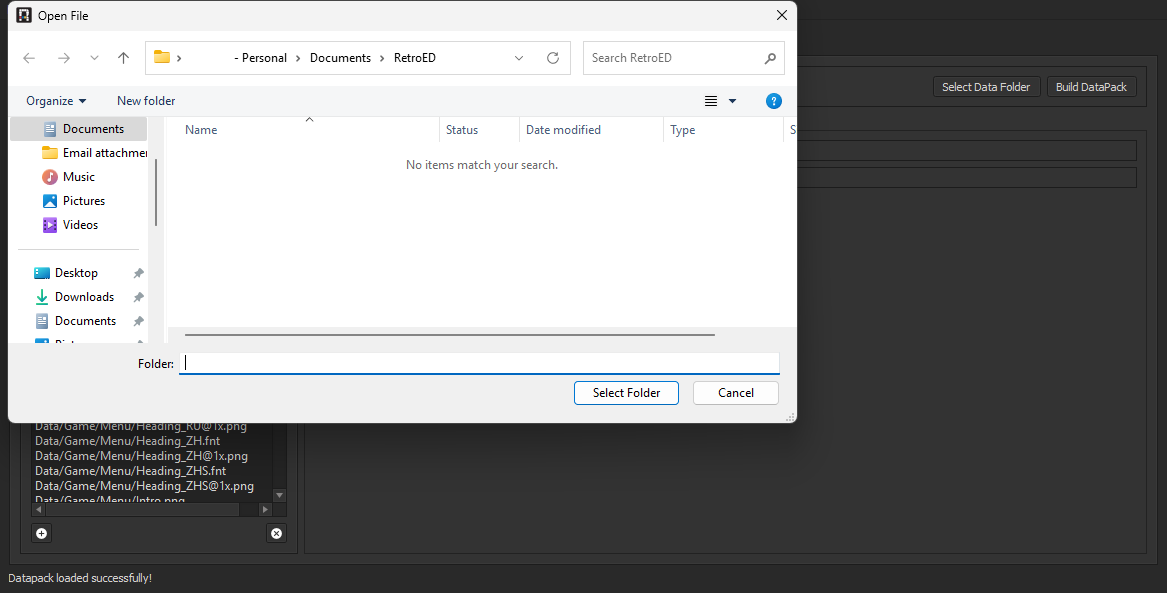
Task: Unpin Desktop using its pin icon
Action: (138, 273)
